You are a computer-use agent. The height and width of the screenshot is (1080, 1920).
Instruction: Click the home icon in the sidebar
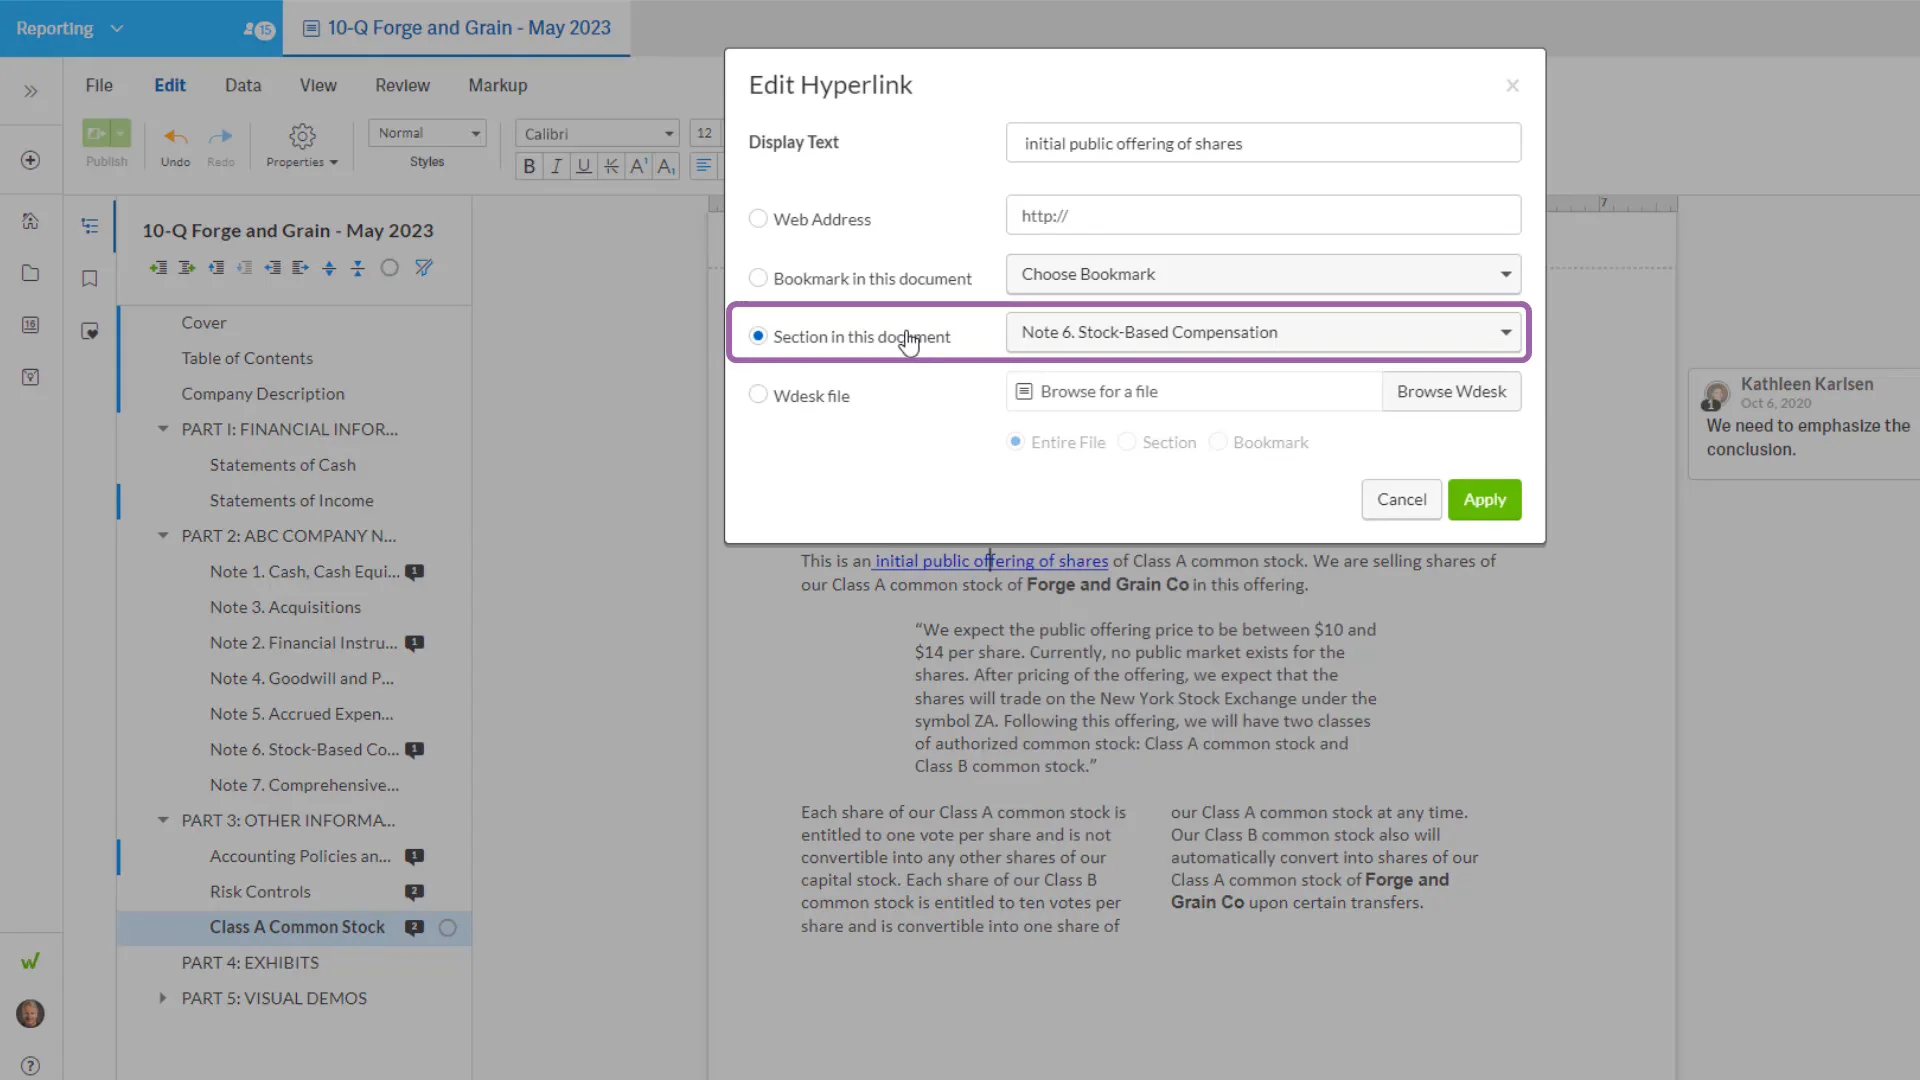pyautogui.click(x=31, y=221)
